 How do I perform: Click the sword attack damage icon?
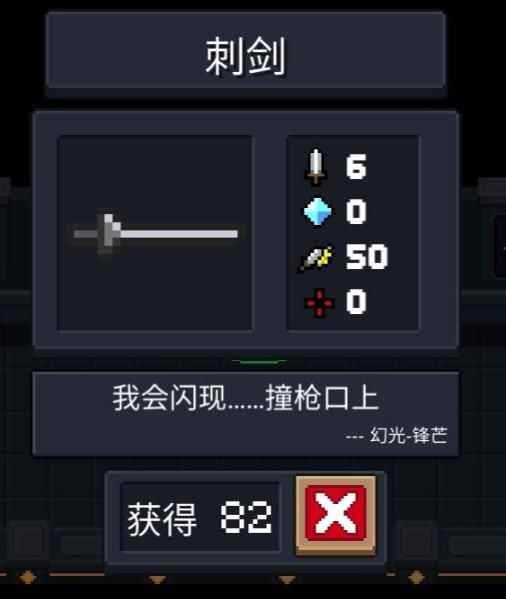click(316, 167)
